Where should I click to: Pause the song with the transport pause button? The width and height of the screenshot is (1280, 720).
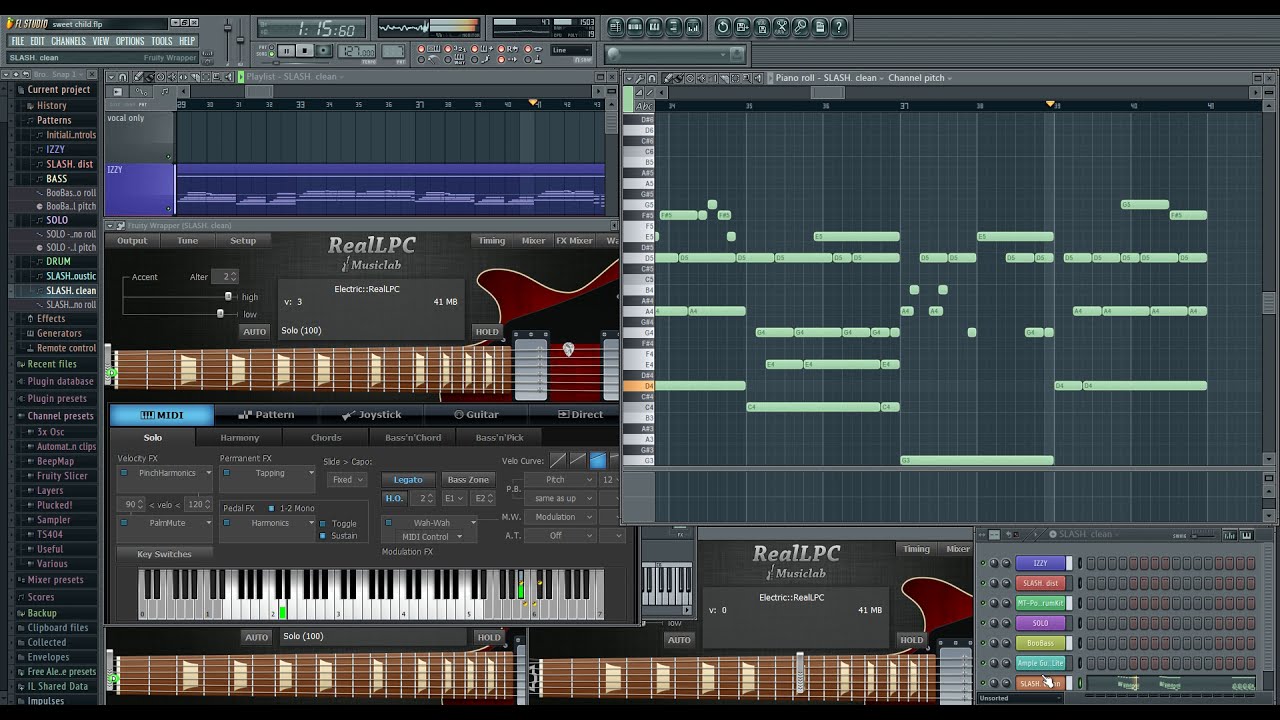[x=286, y=50]
